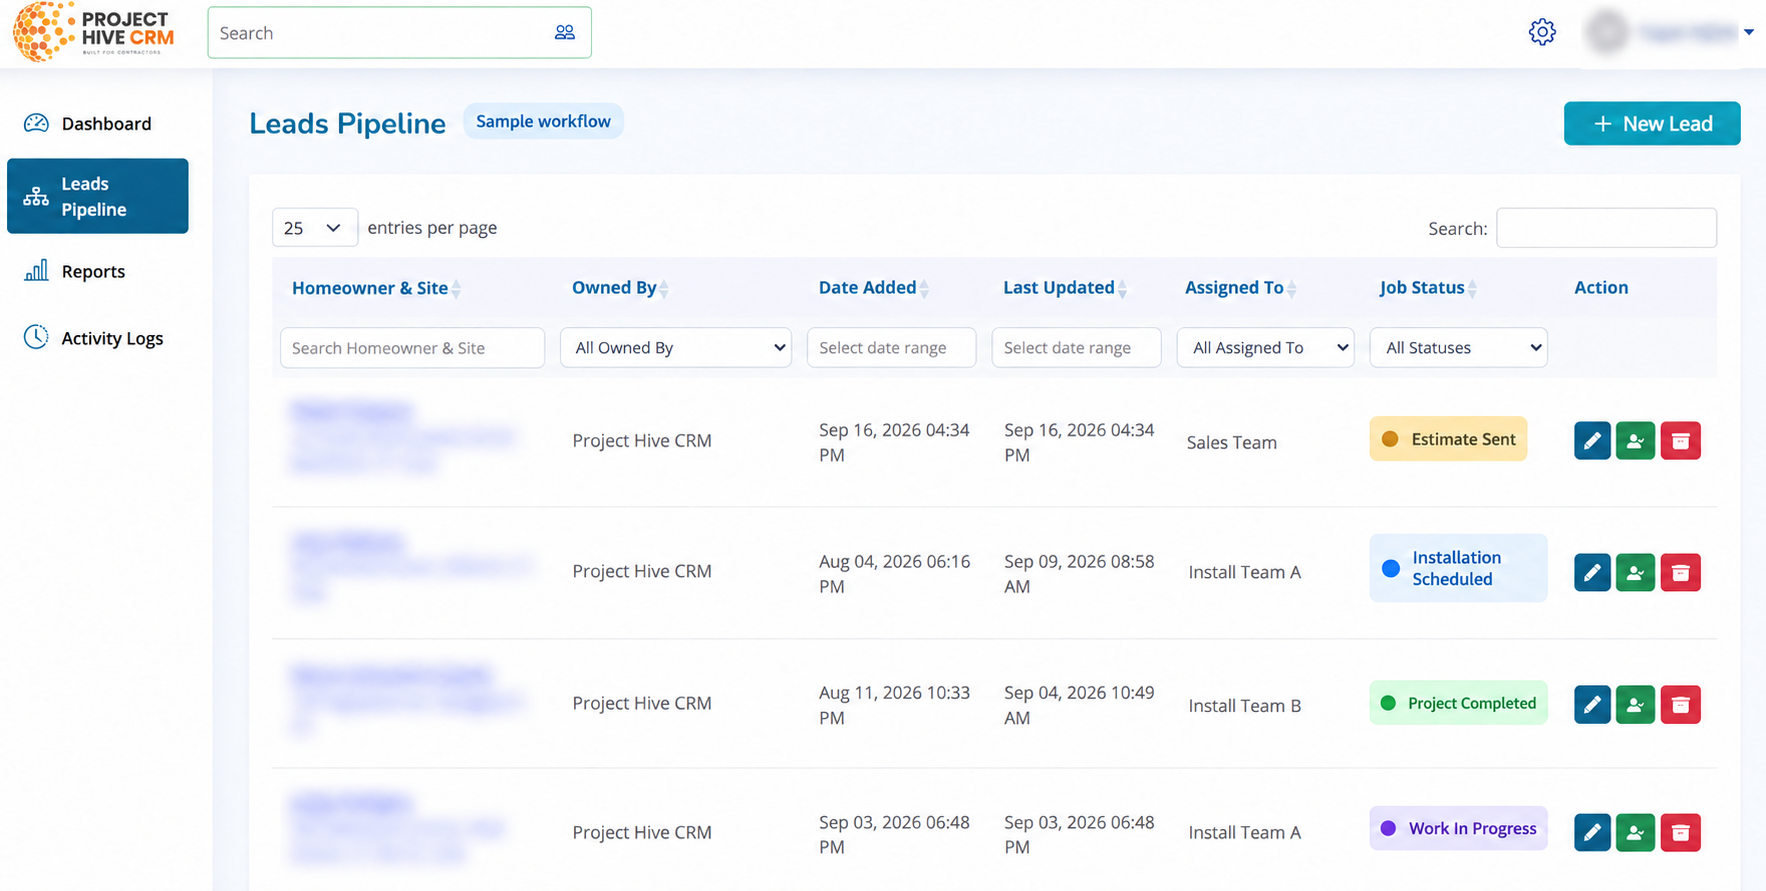Delete the Estimate Sent lead row
Viewport: 1766px width, 891px height.
[1680, 441]
